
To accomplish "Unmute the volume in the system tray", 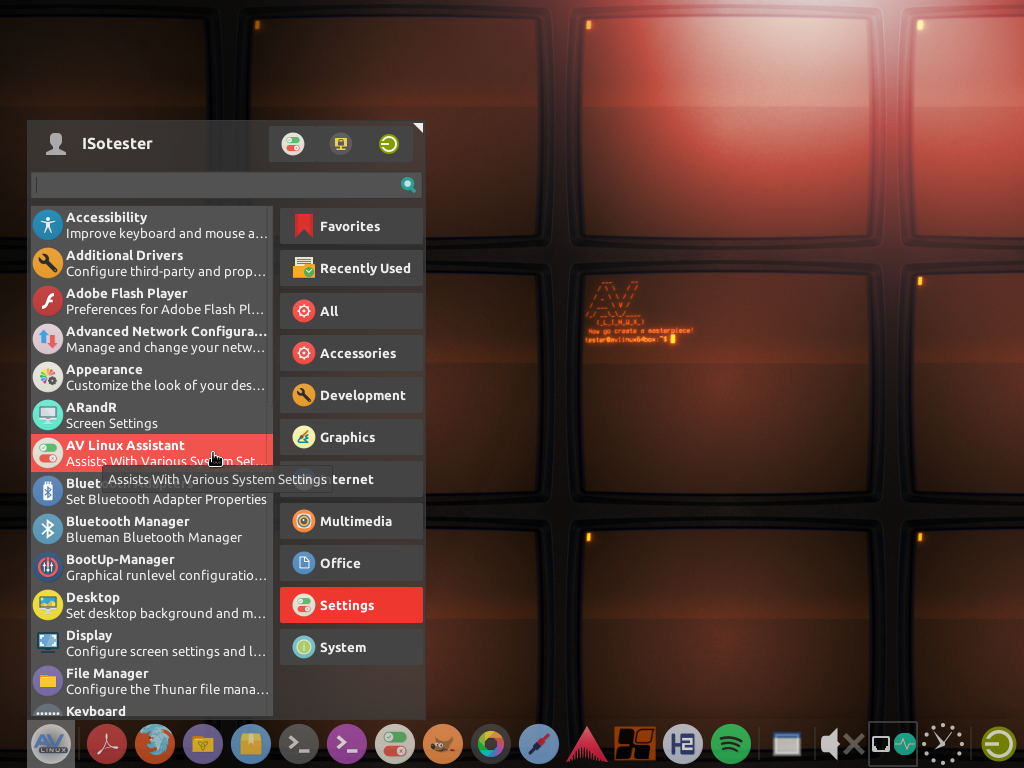I will coord(841,745).
